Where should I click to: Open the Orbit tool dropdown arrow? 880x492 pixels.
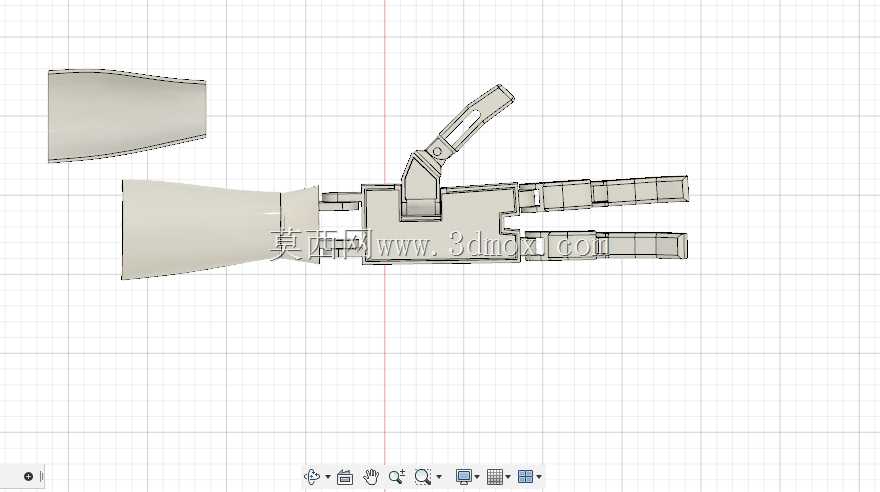[328, 477]
